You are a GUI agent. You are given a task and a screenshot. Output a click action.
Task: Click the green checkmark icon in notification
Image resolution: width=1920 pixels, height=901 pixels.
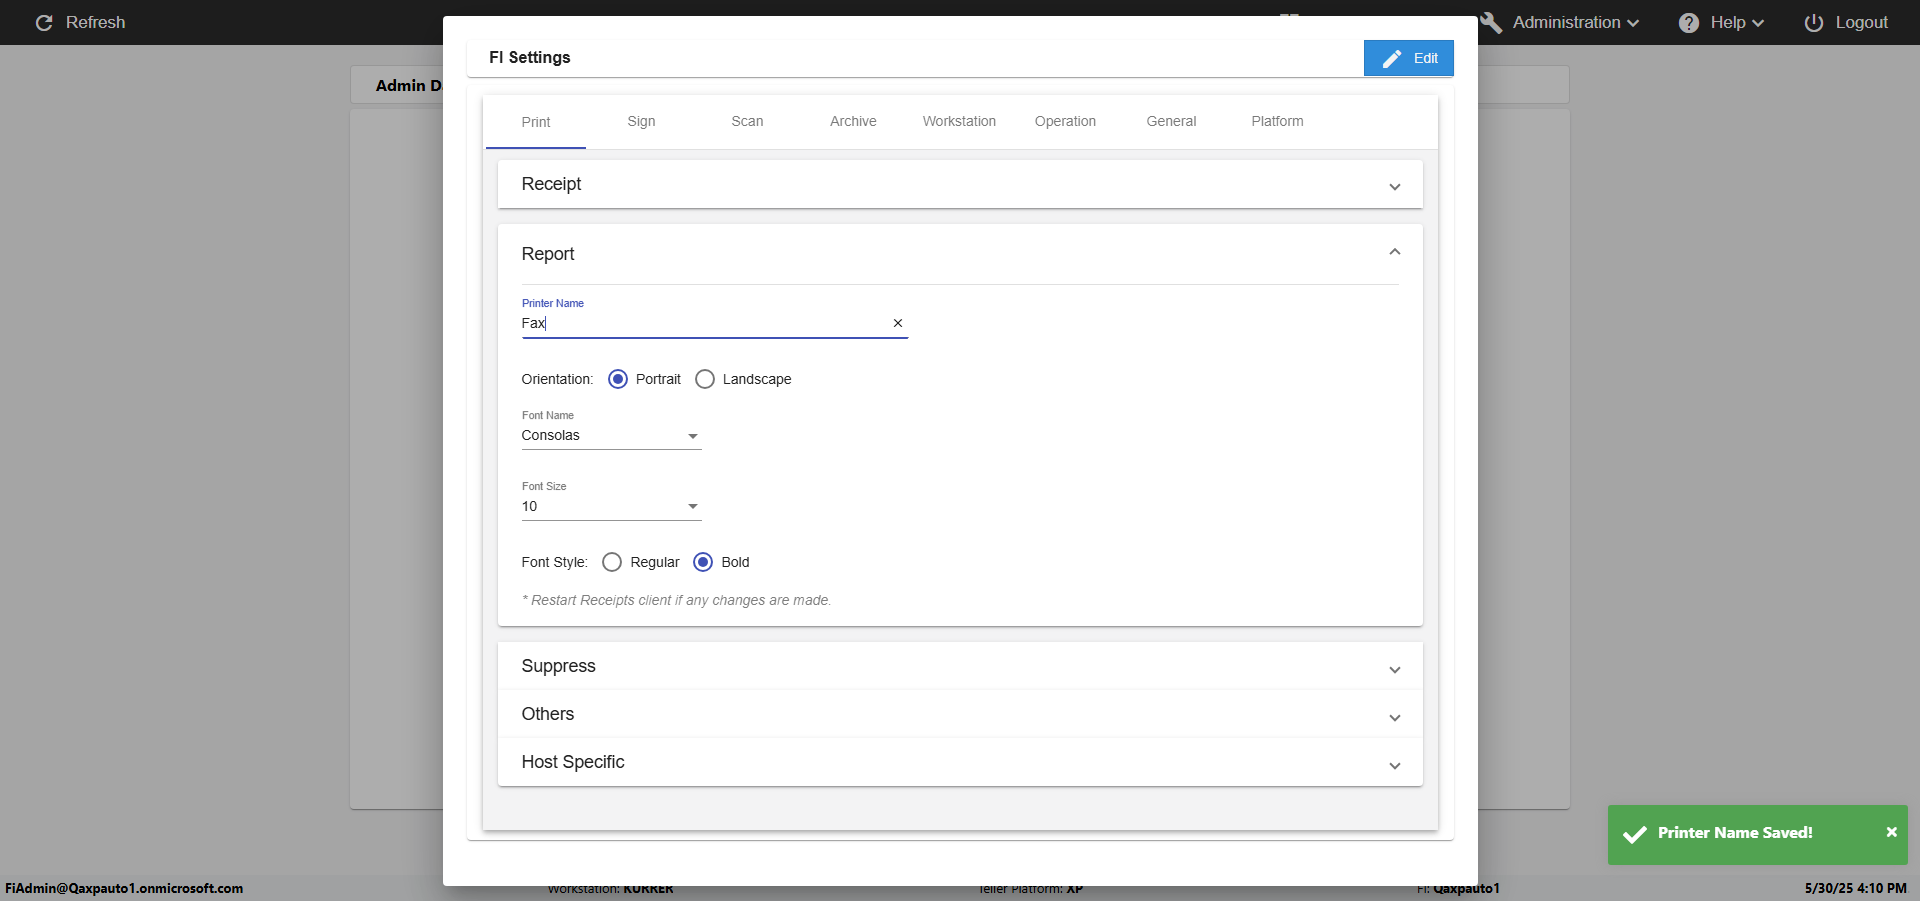click(1635, 834)
